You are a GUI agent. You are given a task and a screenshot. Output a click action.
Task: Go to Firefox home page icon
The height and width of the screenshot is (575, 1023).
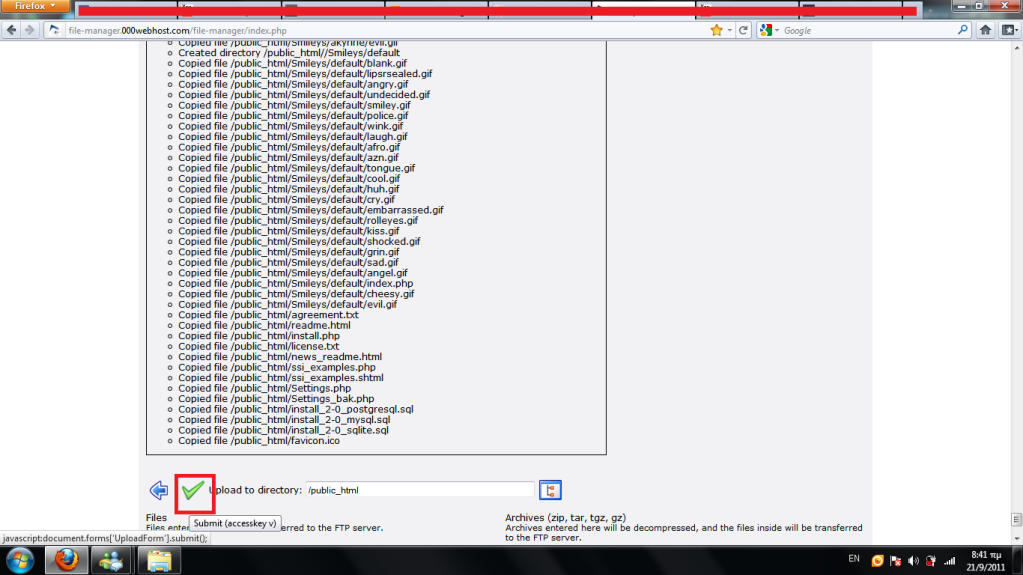[985, 30]
